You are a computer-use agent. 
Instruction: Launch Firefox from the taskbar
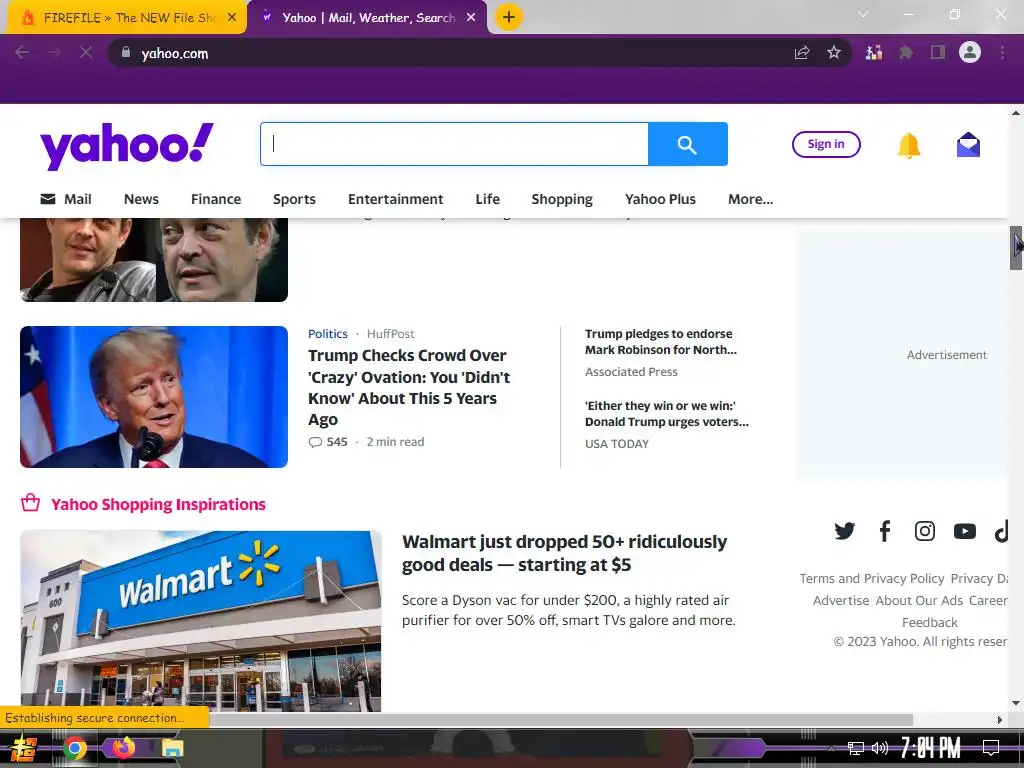123,746
